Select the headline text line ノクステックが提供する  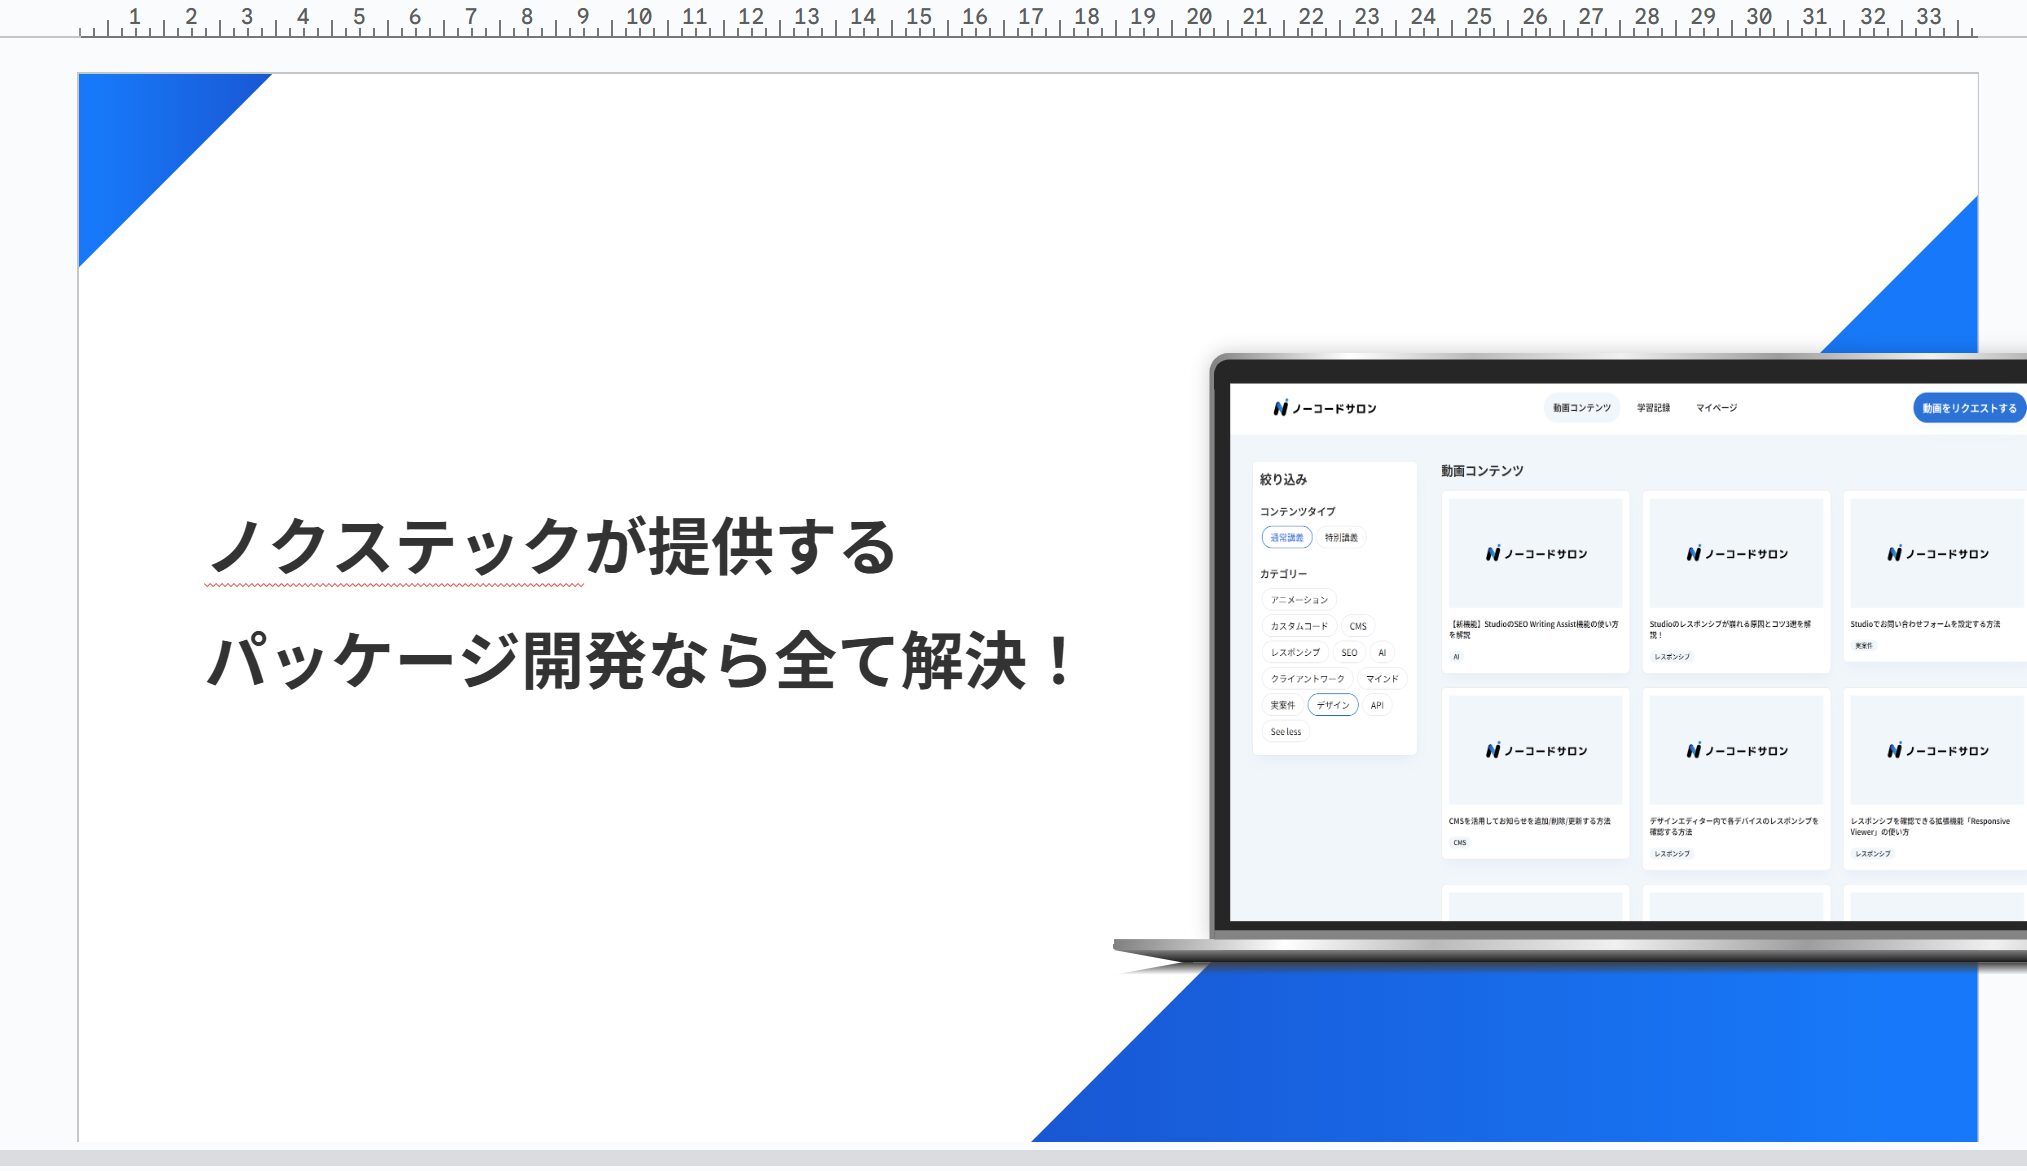(551, 546)
